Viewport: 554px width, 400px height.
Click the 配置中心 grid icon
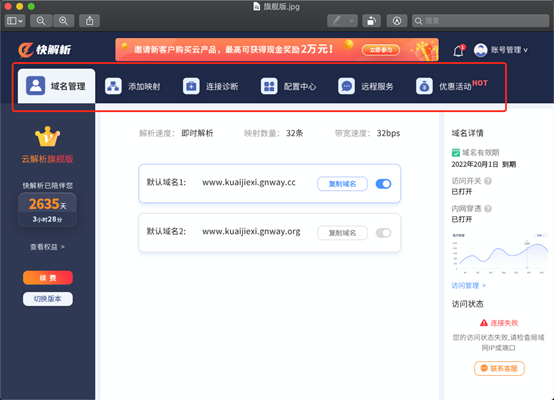[x=269, y=86]
